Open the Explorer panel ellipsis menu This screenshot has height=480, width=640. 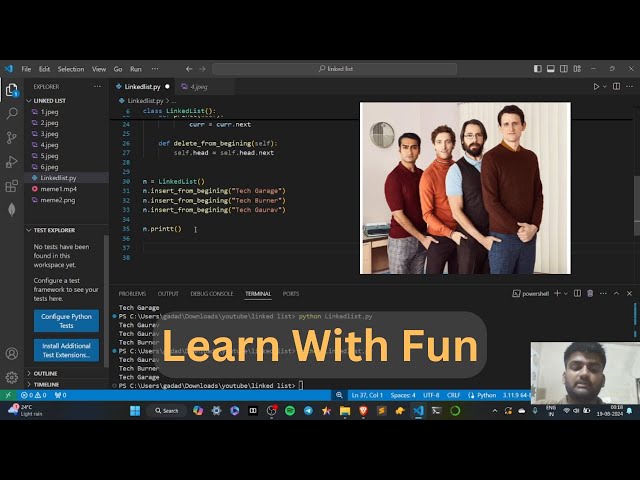pos(97,87)
